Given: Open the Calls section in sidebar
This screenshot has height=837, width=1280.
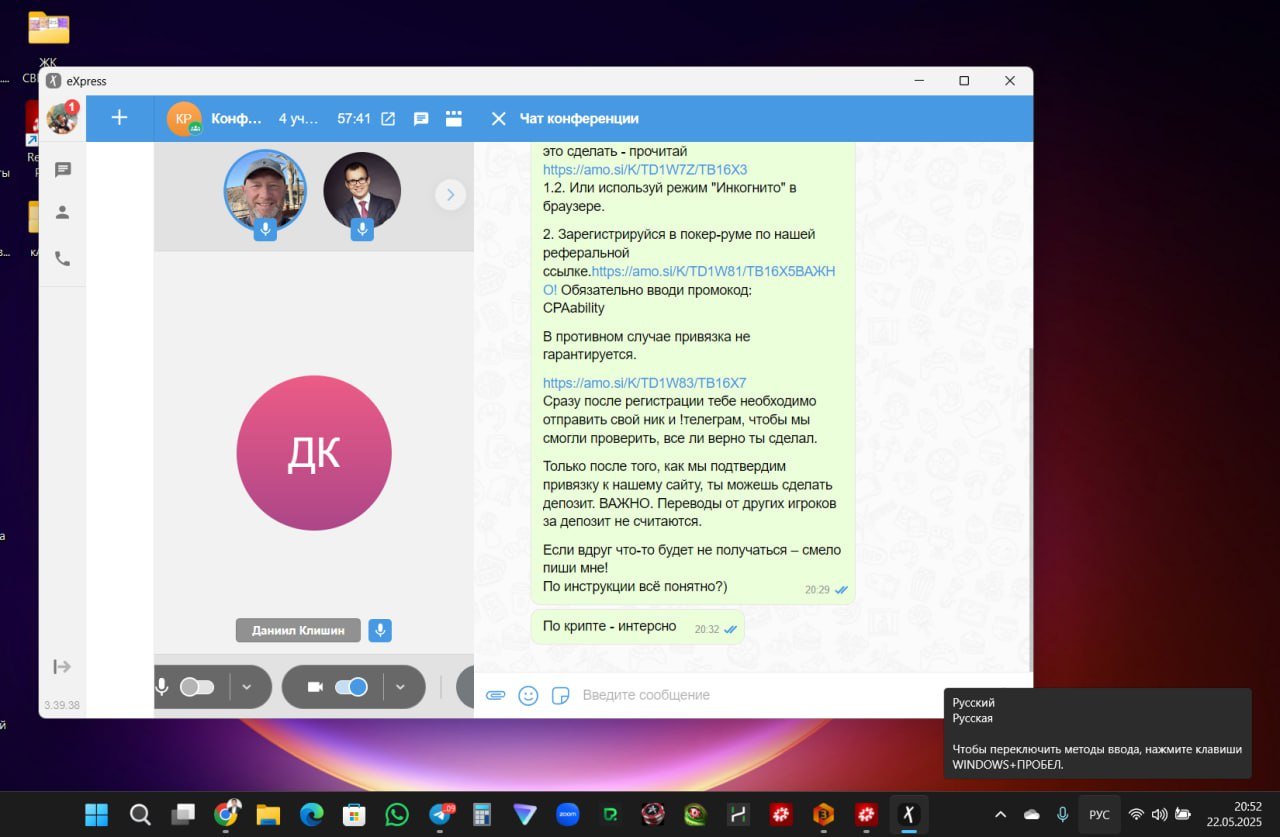Looking at the screenshot, I should pos(63,258).
